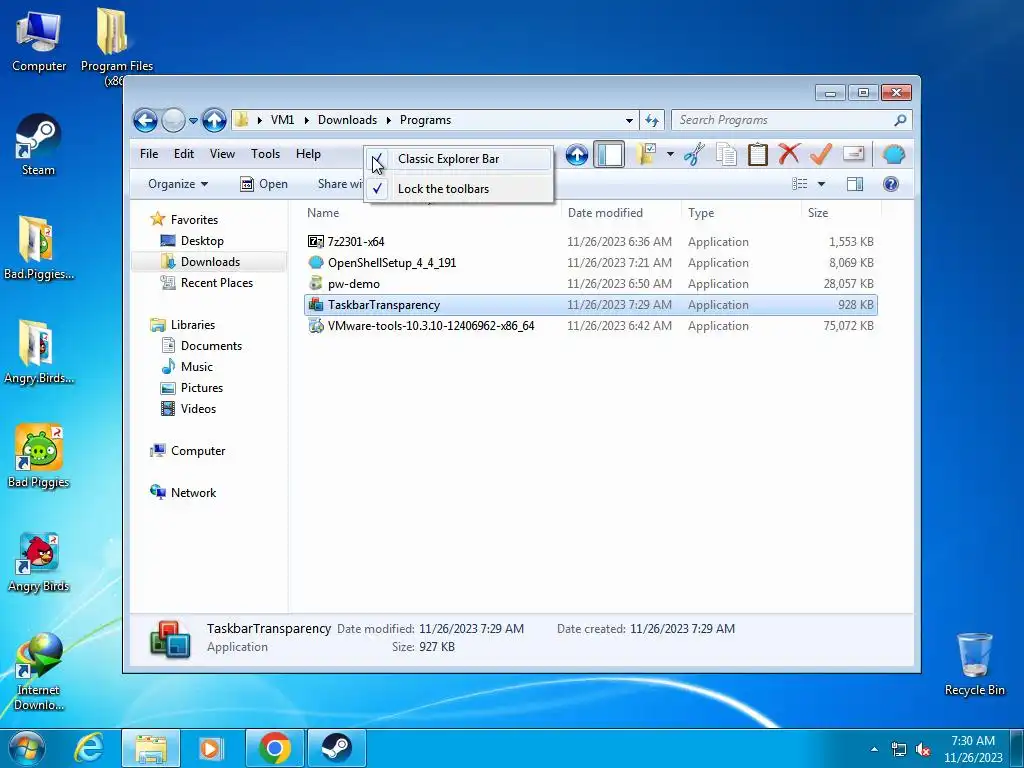Click the blue Help question mark icon
This screenshot has height=768, width=1024.
tap(891, 184)
